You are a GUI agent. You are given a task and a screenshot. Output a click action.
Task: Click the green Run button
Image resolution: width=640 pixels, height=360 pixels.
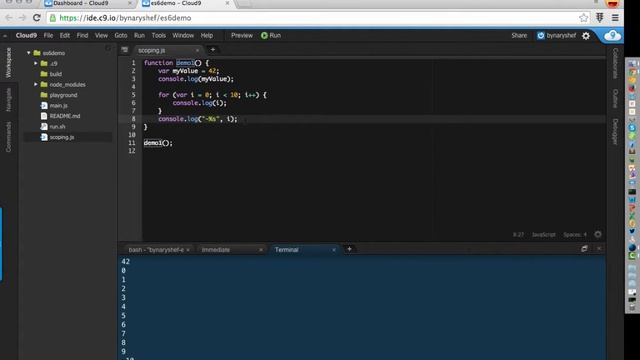point(271,36)
